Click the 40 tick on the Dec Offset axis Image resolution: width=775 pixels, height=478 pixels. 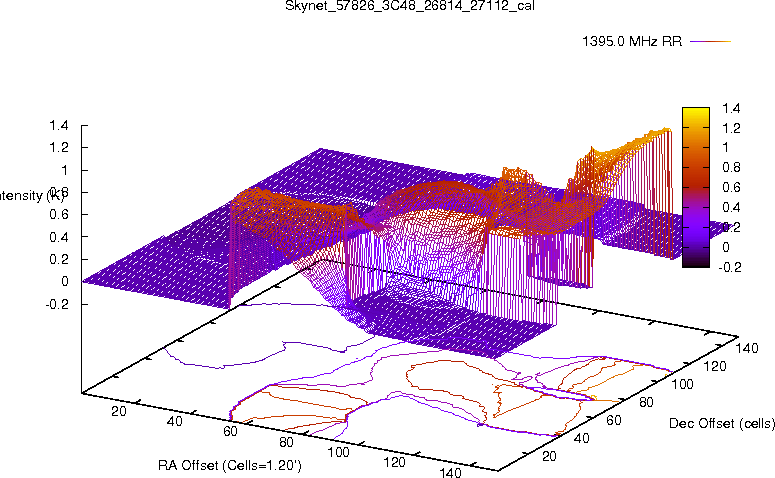coord(581,438)
